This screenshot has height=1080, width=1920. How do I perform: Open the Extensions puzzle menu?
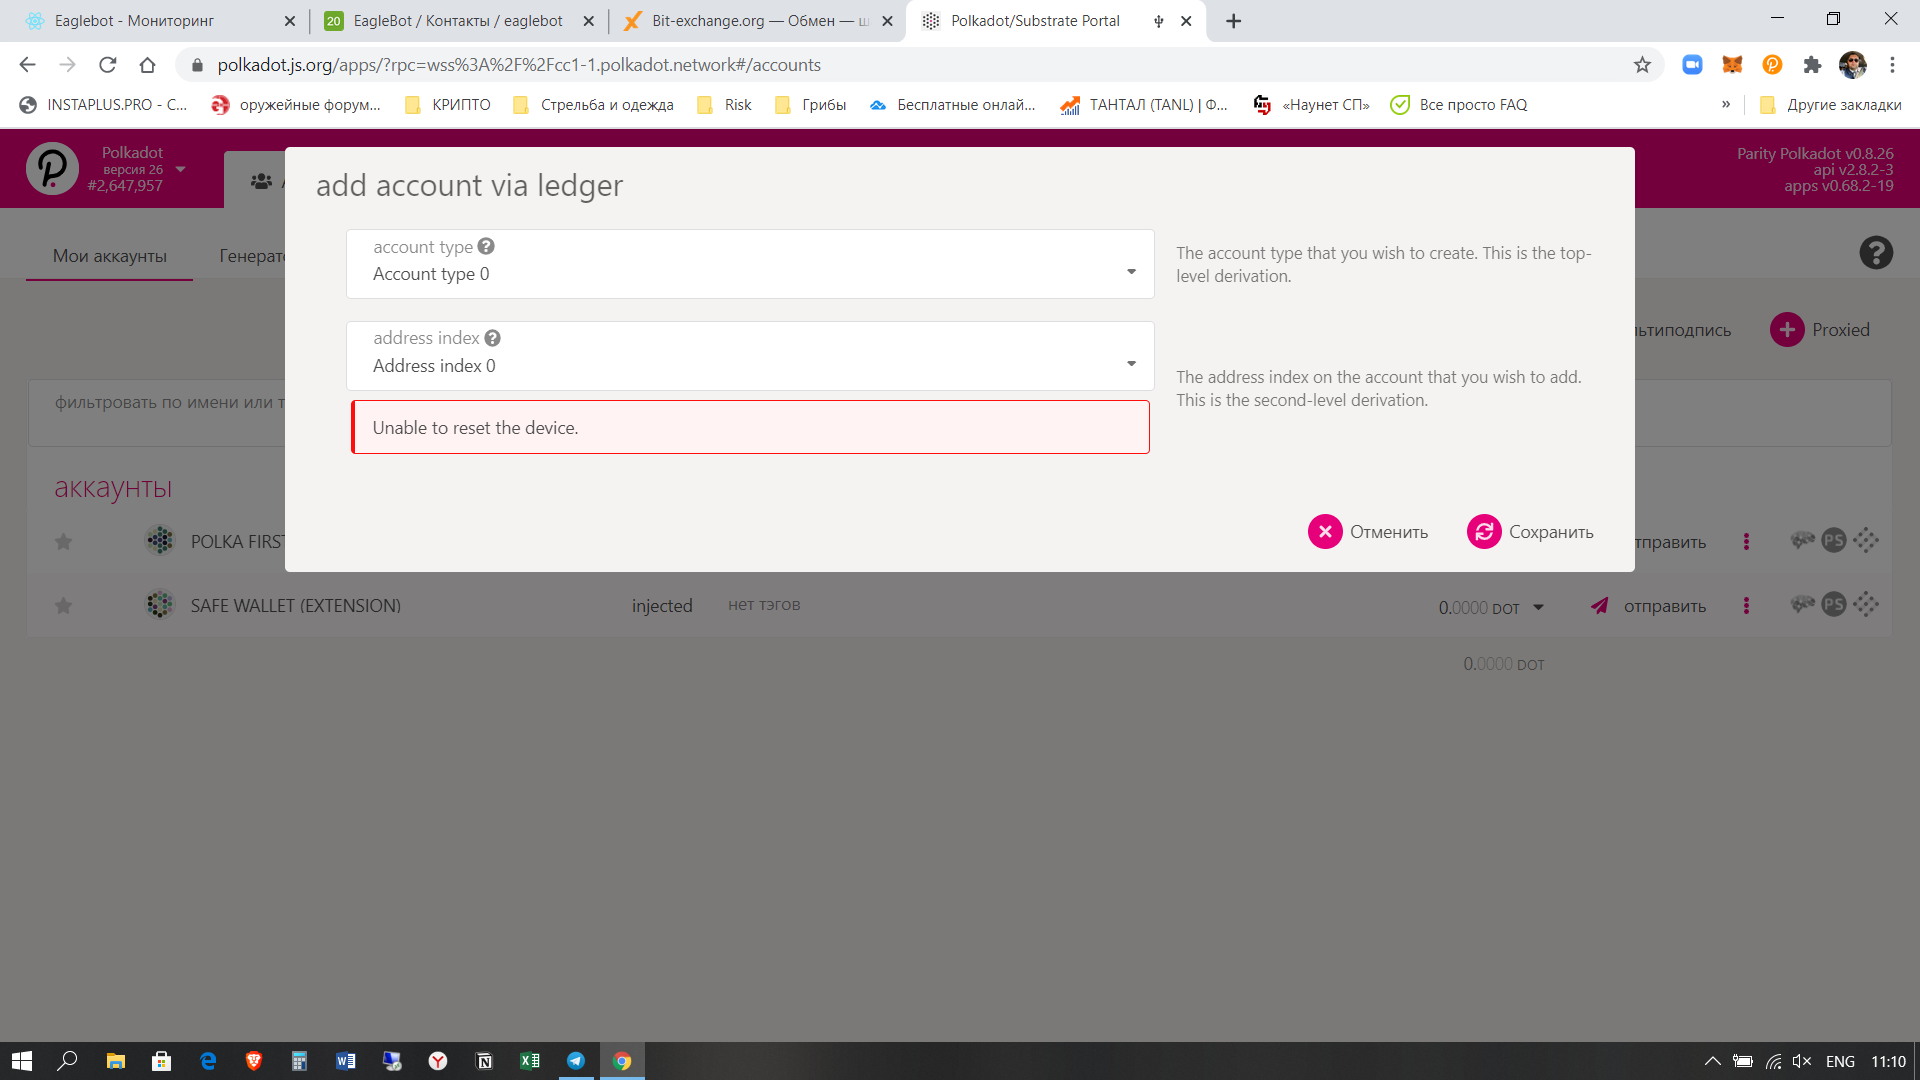(x=1812, y=65)
